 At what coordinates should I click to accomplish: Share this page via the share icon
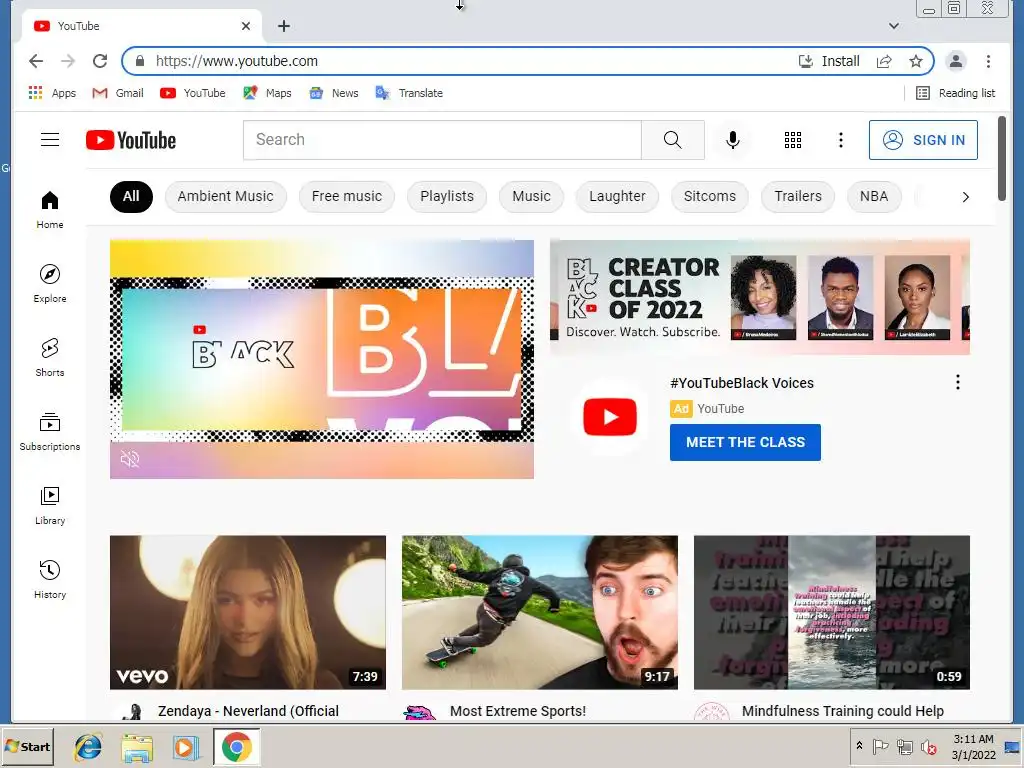[x=884, y=61]
